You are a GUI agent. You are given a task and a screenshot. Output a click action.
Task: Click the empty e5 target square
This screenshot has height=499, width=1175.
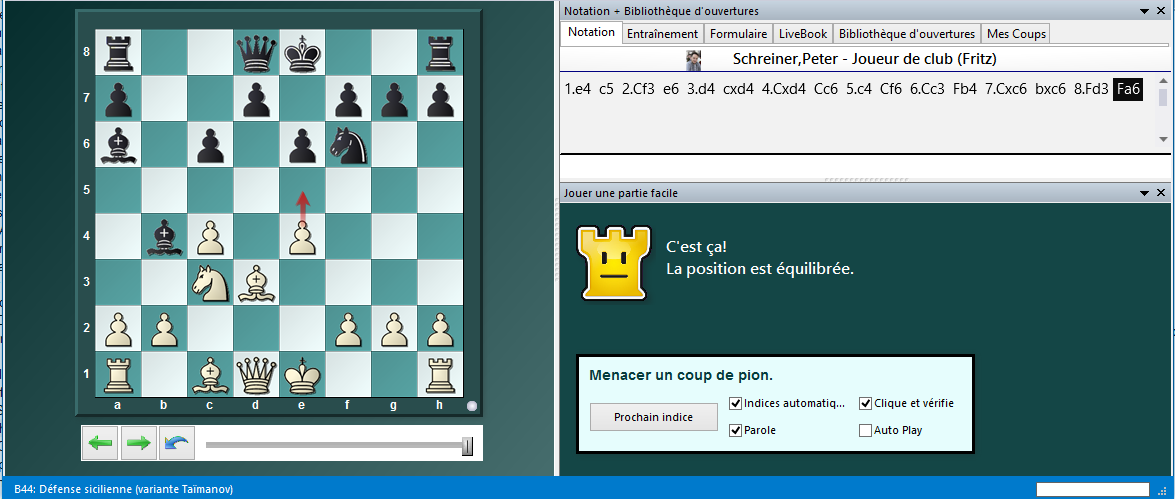click(x=302, y=191)
